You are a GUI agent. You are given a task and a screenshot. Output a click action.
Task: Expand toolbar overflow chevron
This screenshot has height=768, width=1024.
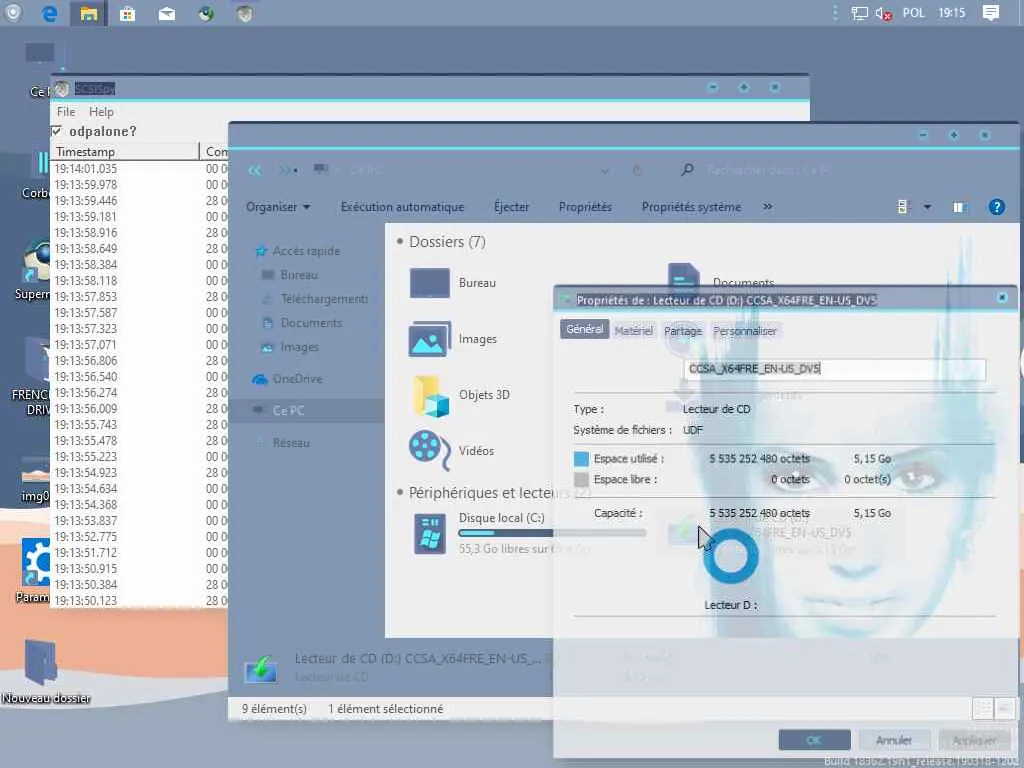tap(767, 206)
